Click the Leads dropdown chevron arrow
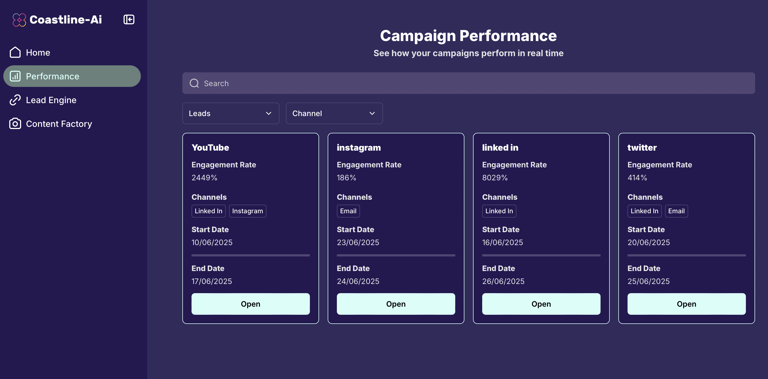The image size is (768, 379). click(268, 113)
